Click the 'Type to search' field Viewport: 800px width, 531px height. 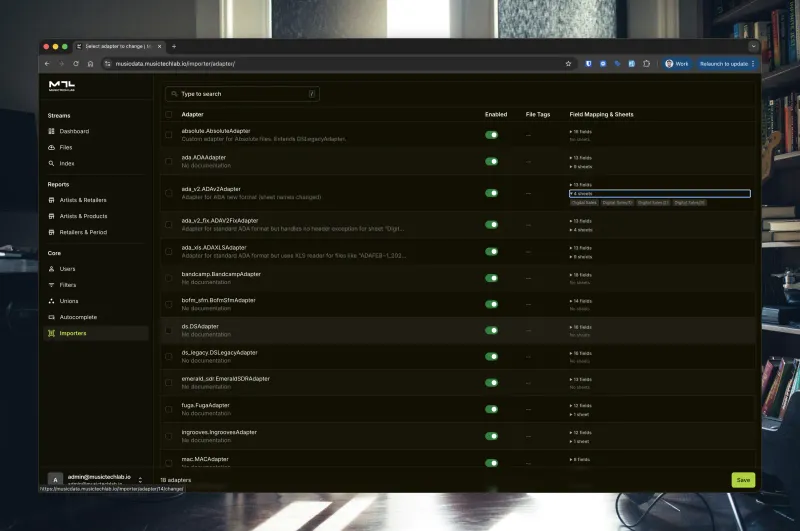242,94
